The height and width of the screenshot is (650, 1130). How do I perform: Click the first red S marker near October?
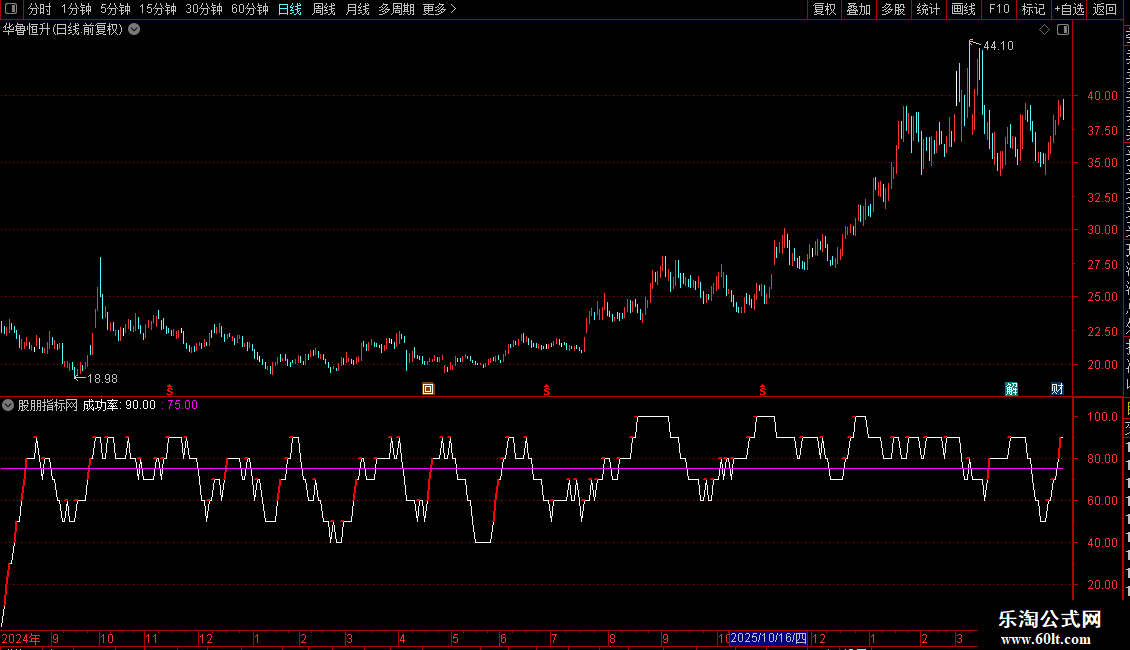point(170,389)
